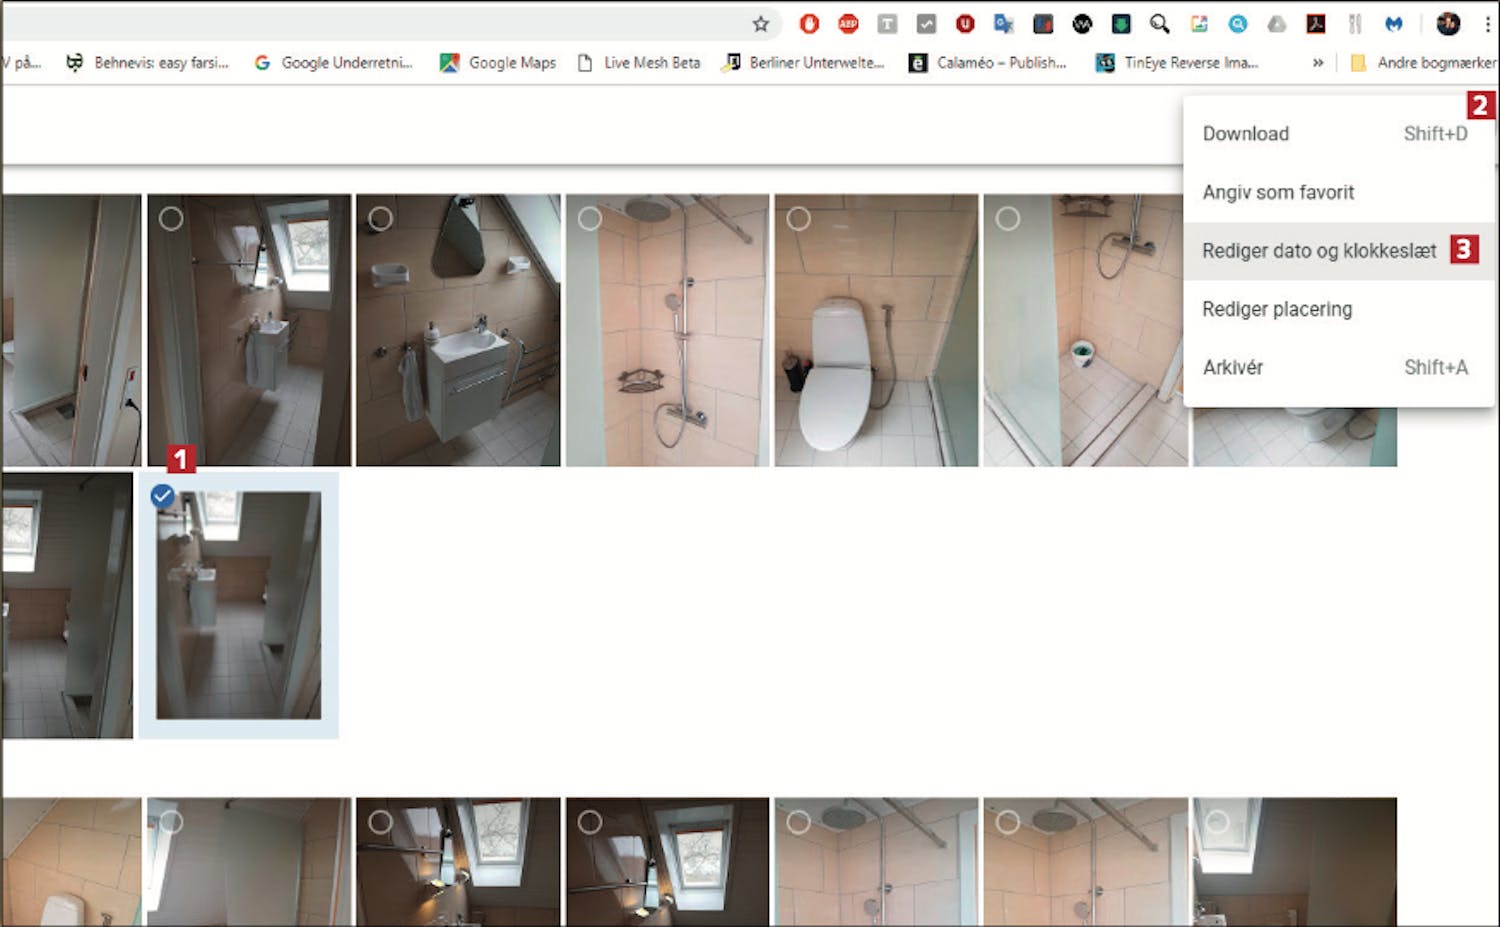The width and height of the screenshot is (1500, 927).
Task: Click the colorful picture share extension icon
Action: click(1199, 24)
